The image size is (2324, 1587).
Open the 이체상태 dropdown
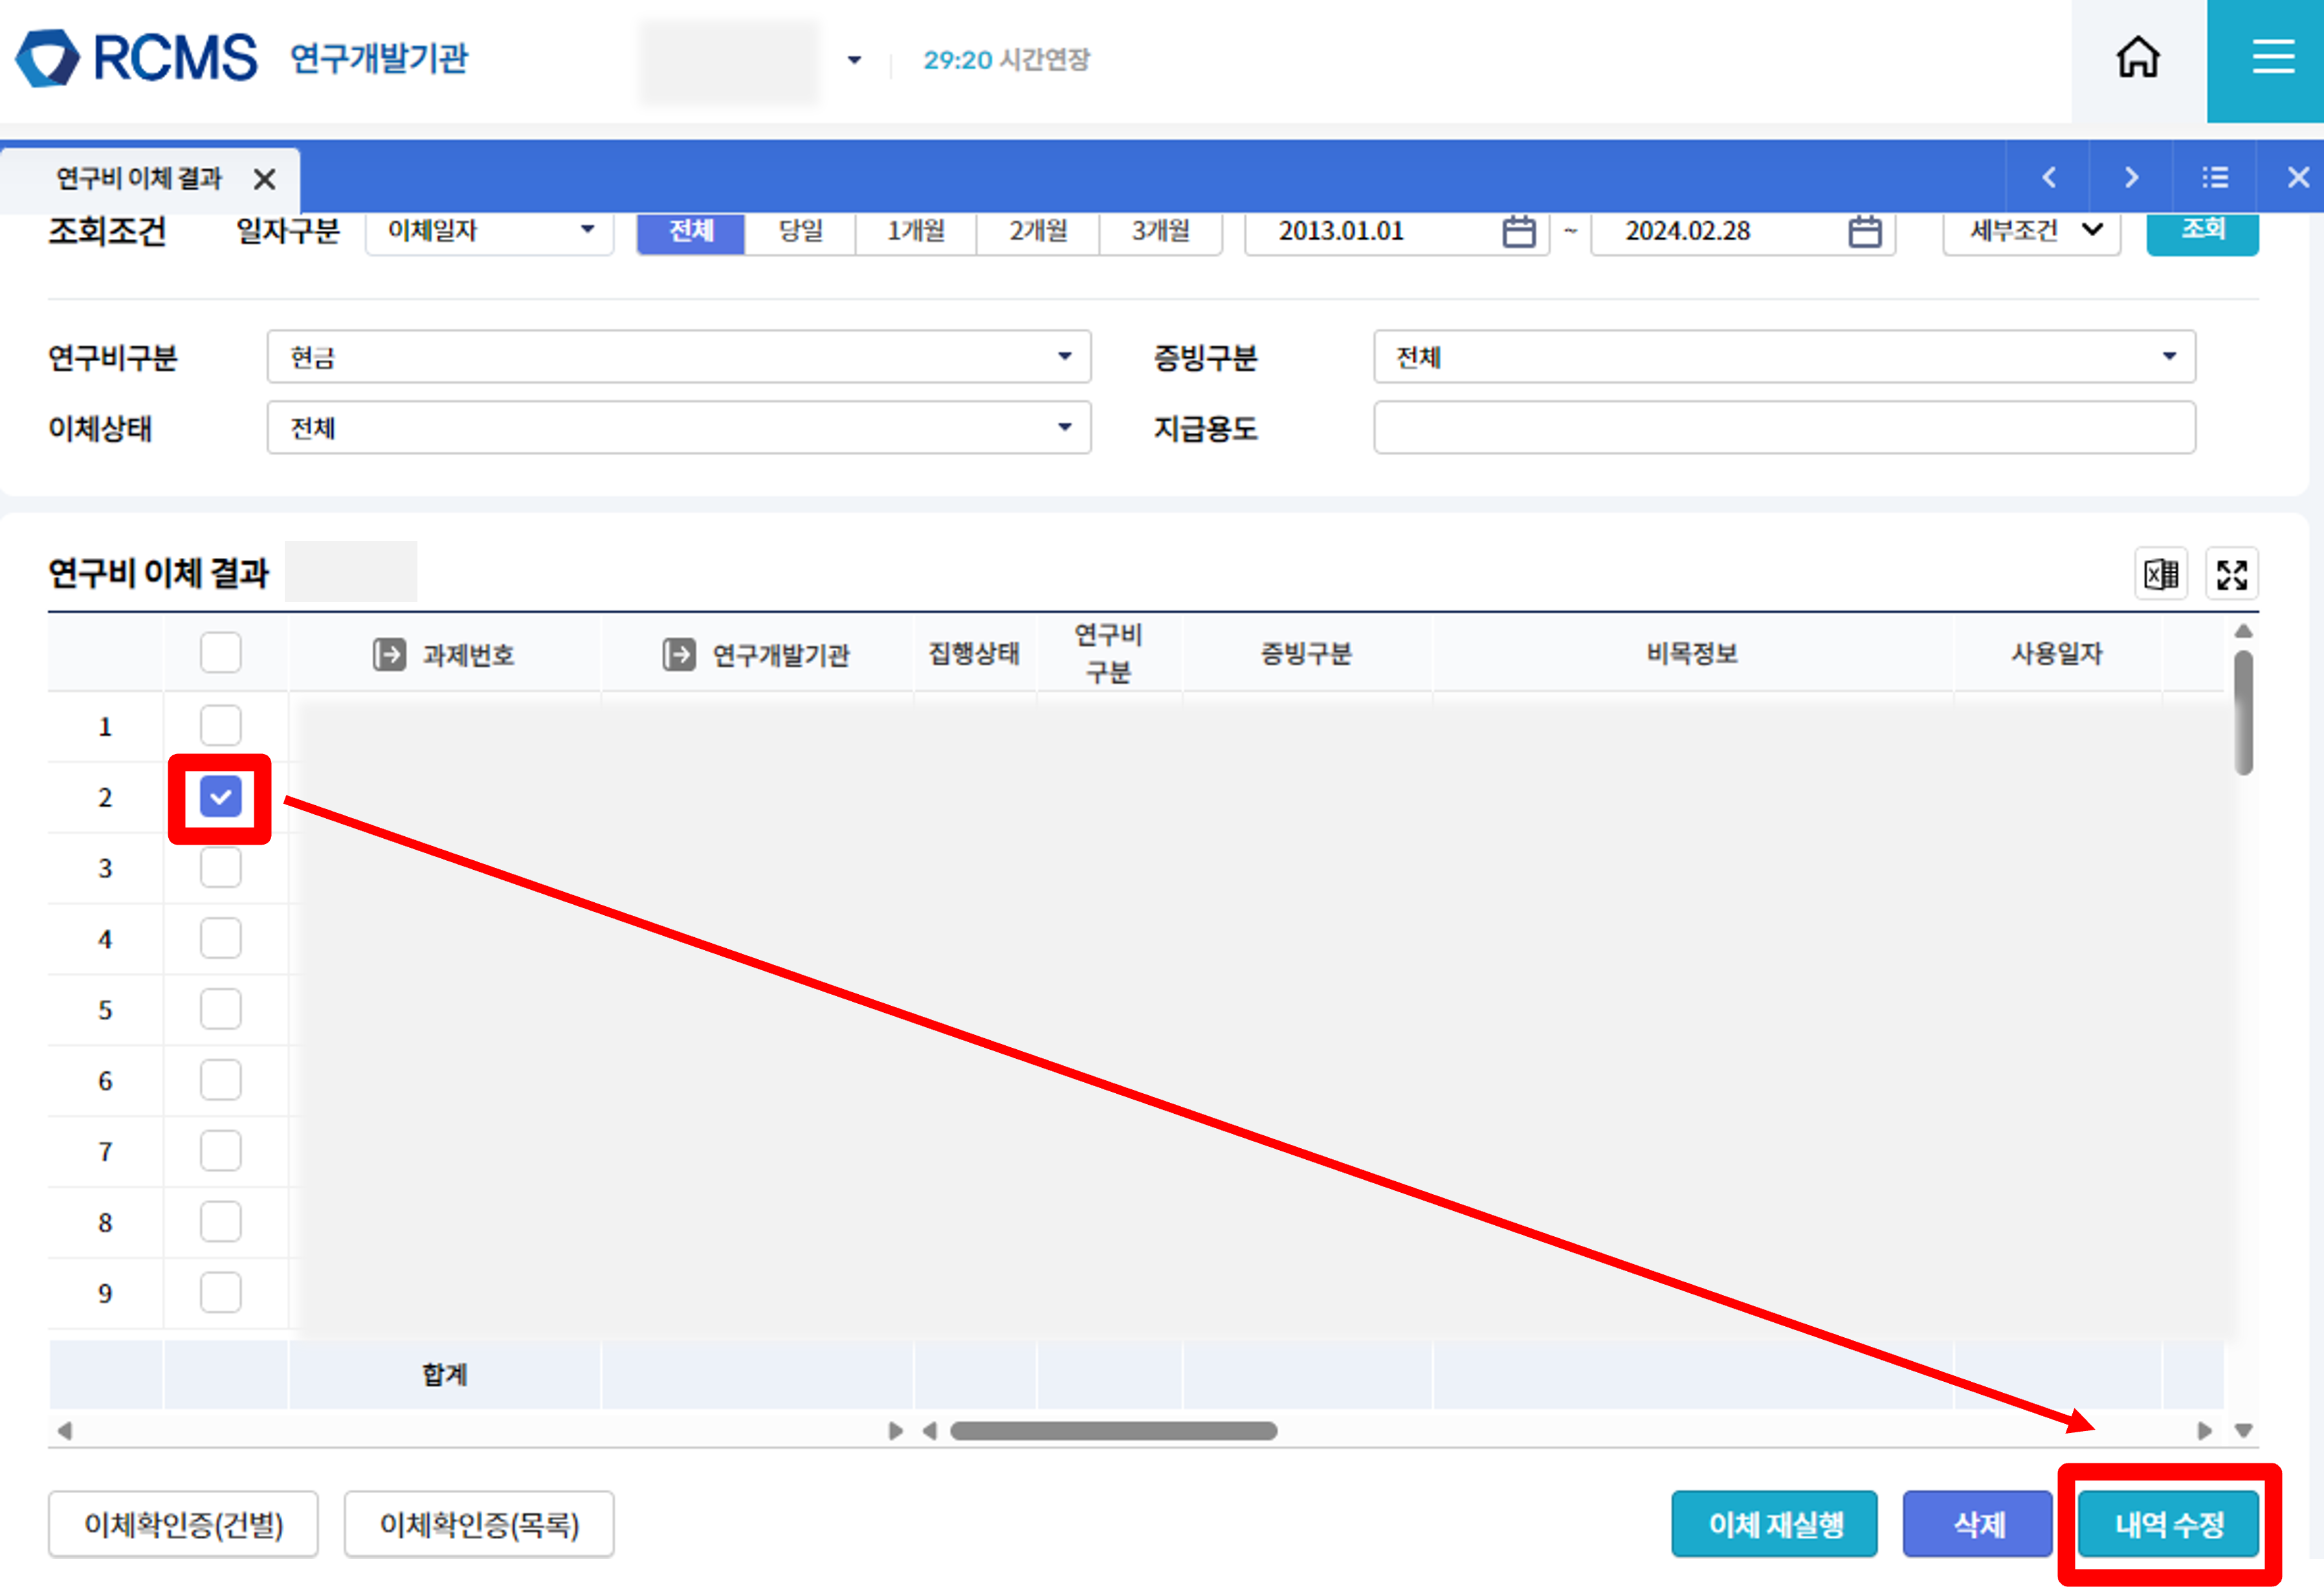tap(678, 428)
